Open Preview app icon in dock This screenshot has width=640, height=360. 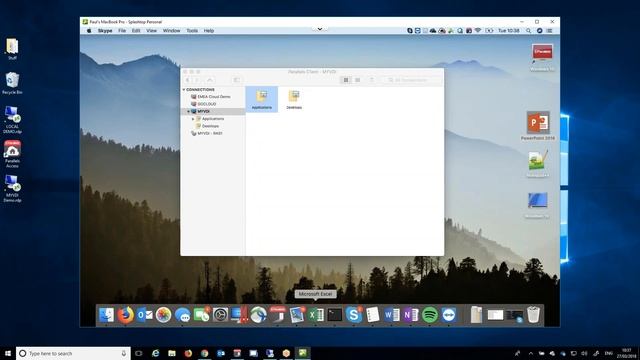[297, 315]
